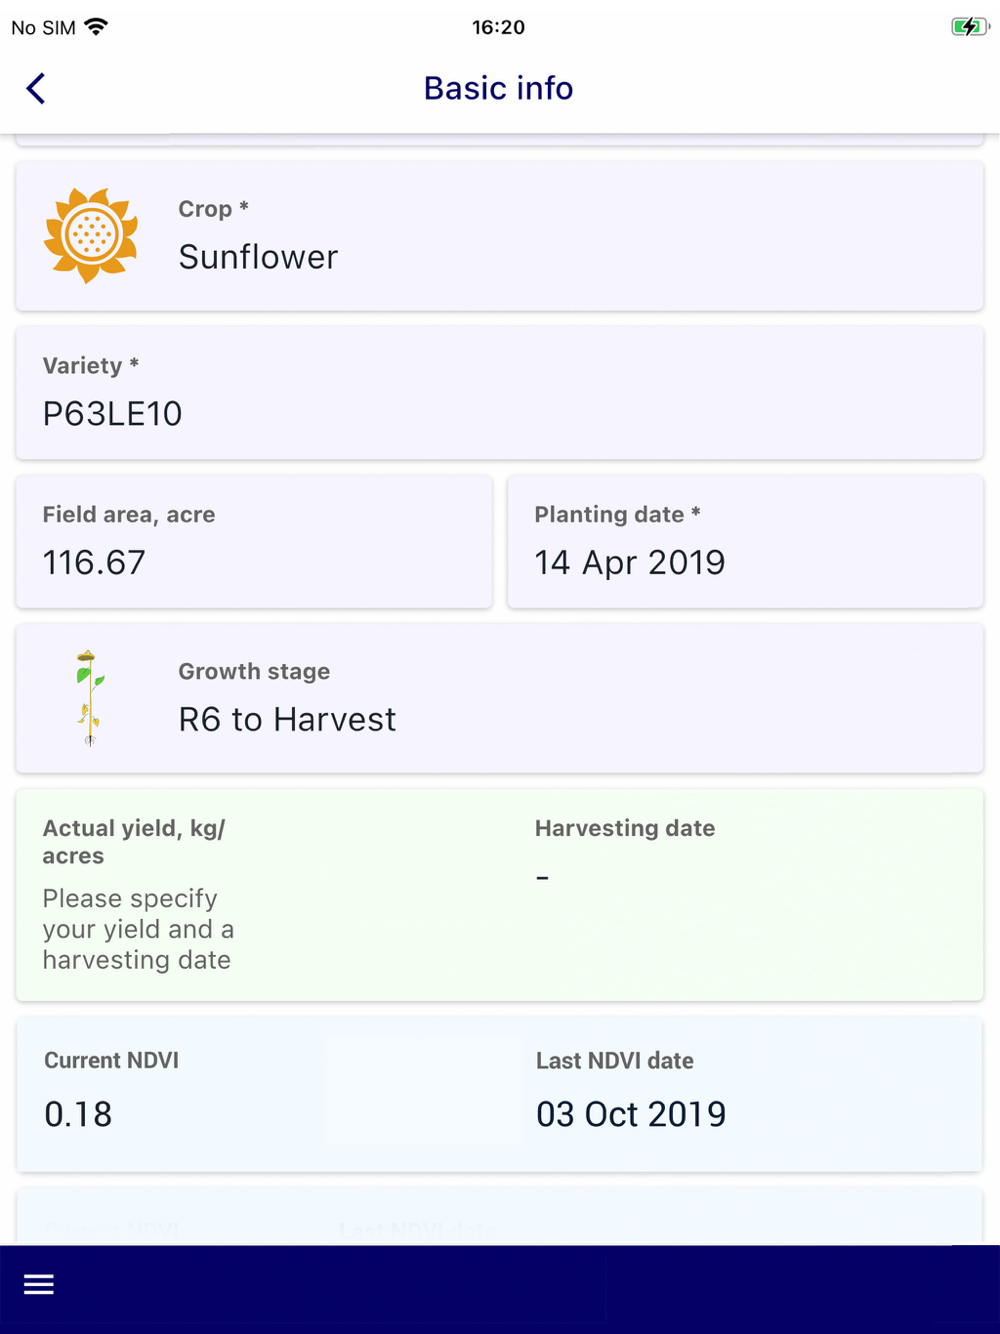Tap the battery charging indicator
The height and width of the screenshot is (1334, 1000).
(969, 27)
